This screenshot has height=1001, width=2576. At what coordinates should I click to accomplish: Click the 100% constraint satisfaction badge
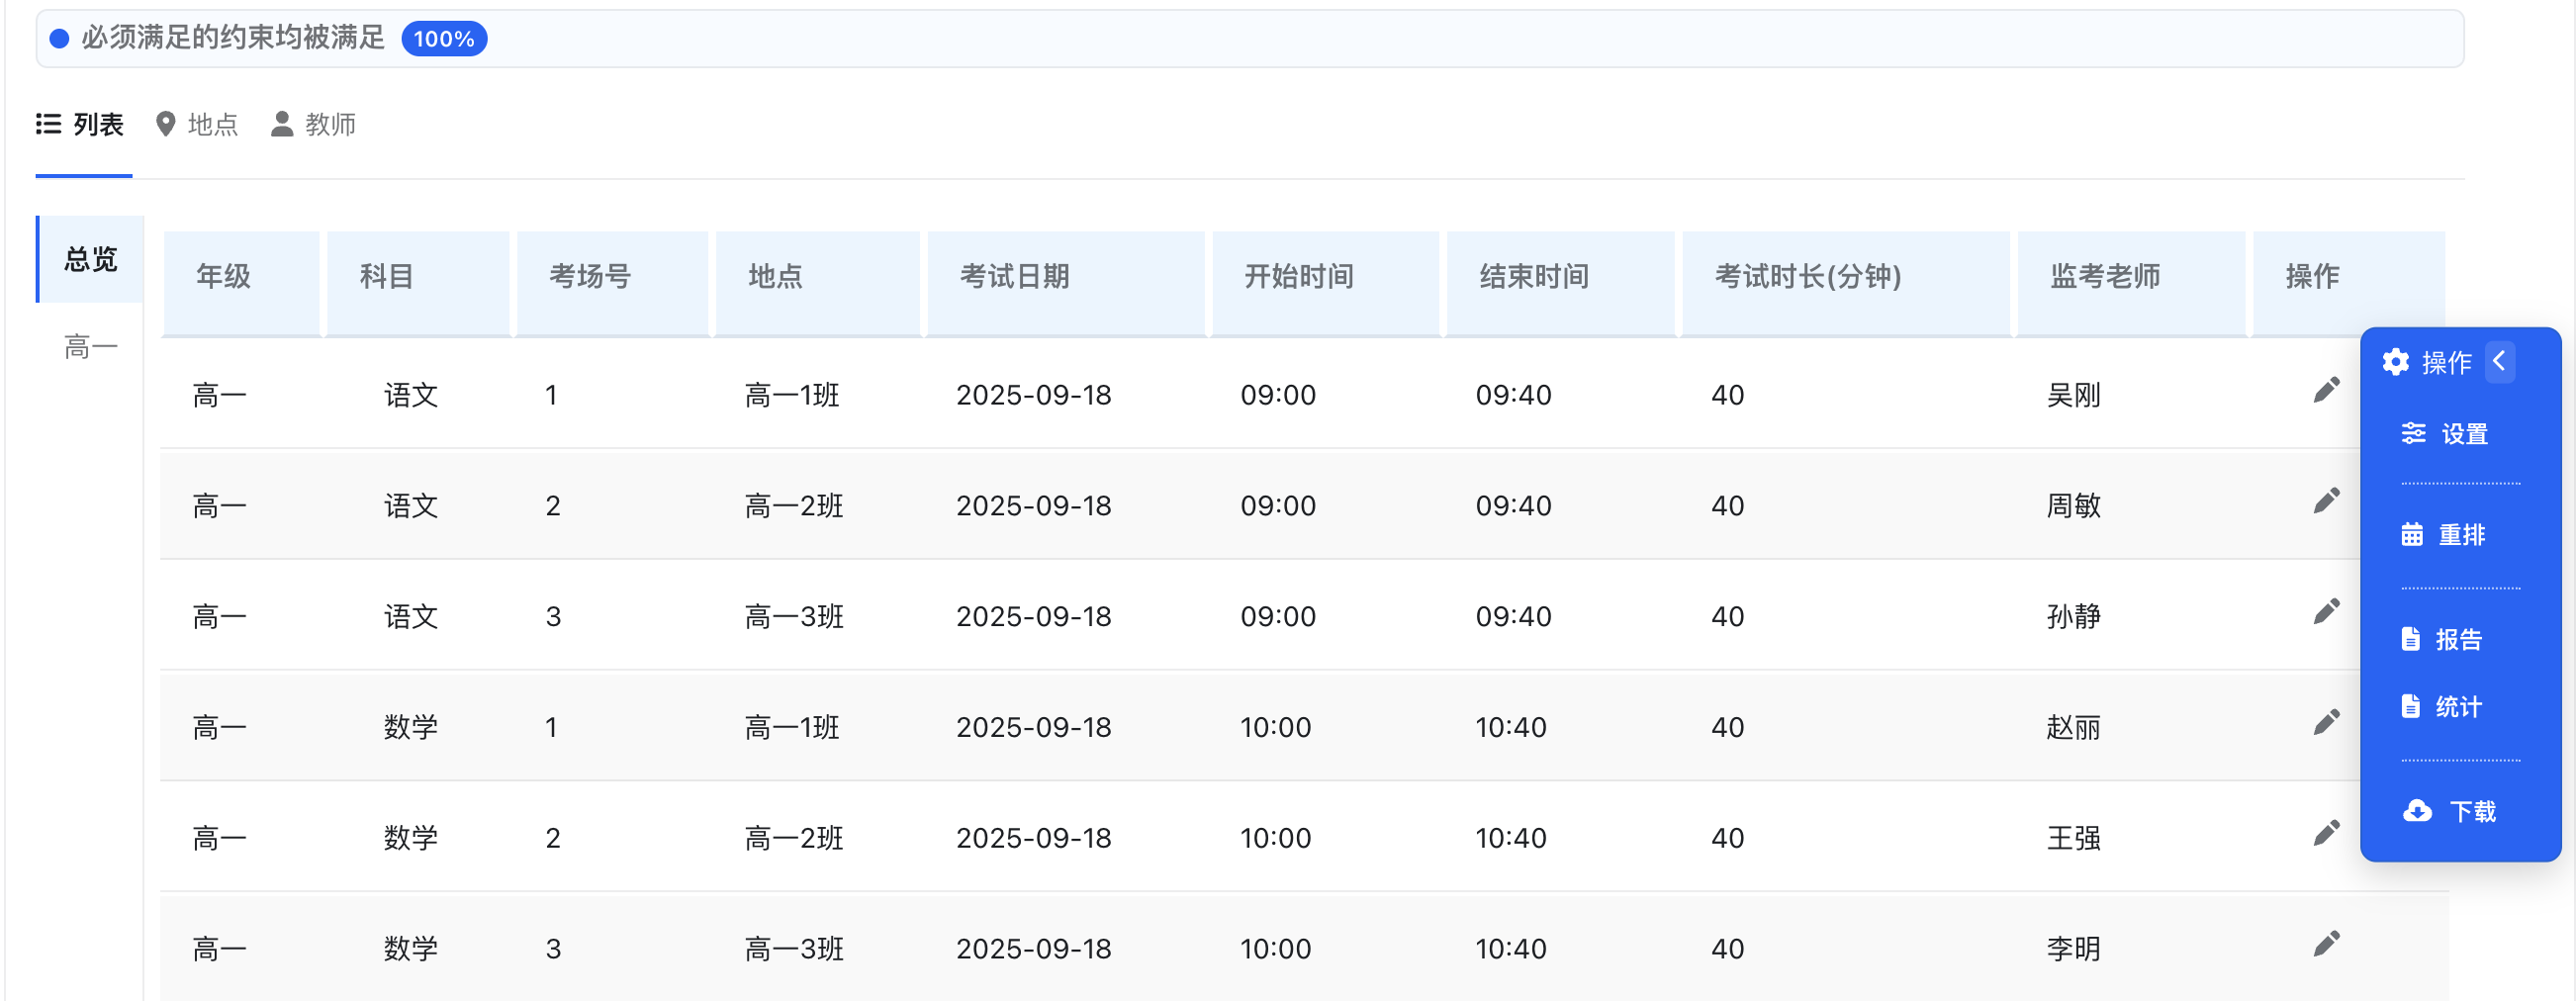pos(444,38)
